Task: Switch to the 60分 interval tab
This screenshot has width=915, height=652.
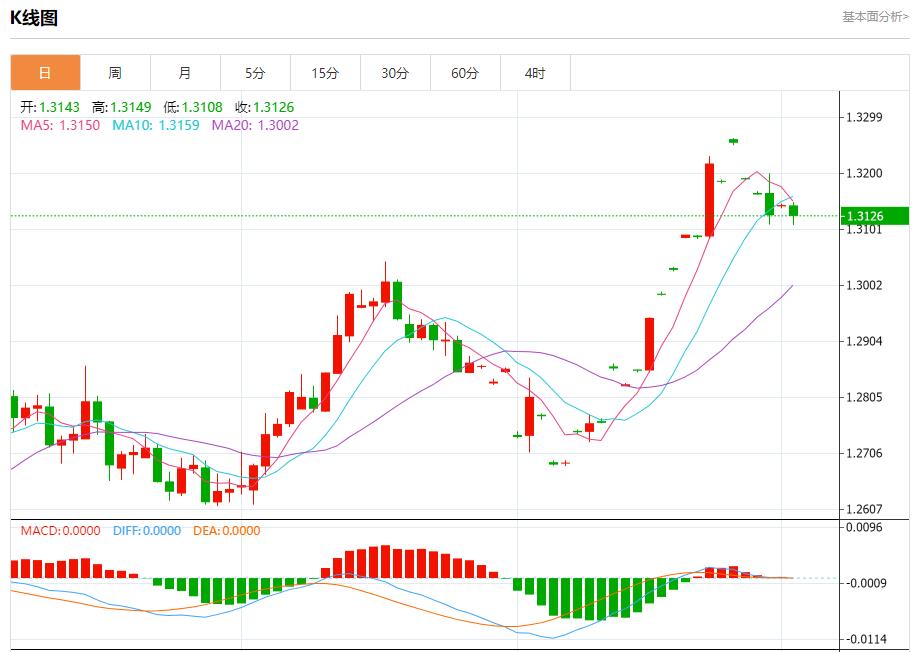Action: tap(465, 73)
